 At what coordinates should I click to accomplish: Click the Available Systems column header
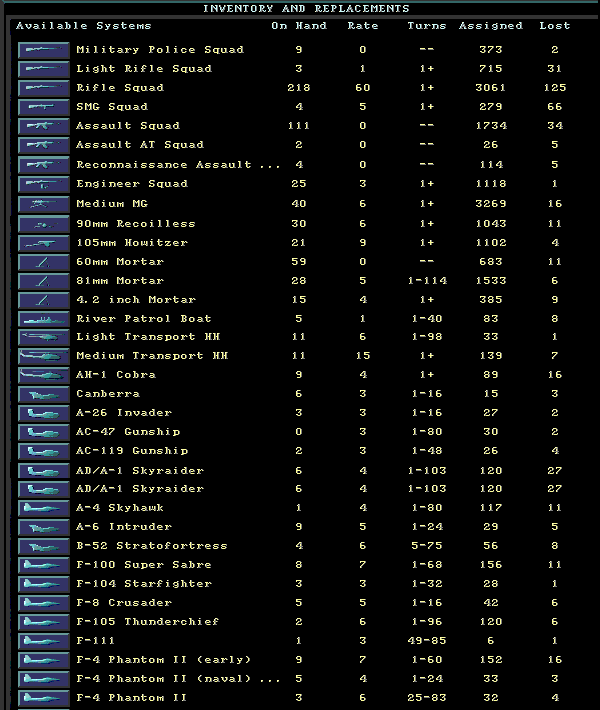84,26
